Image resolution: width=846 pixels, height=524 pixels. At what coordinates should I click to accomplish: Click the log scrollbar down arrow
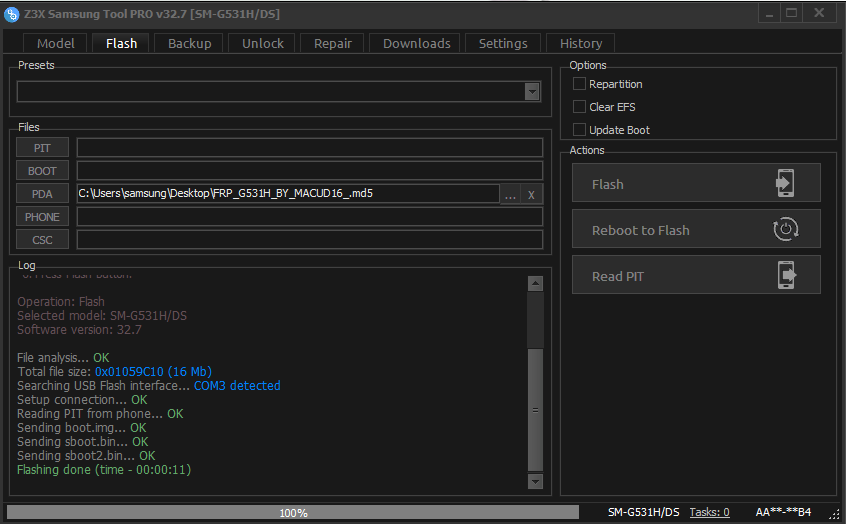535,481
